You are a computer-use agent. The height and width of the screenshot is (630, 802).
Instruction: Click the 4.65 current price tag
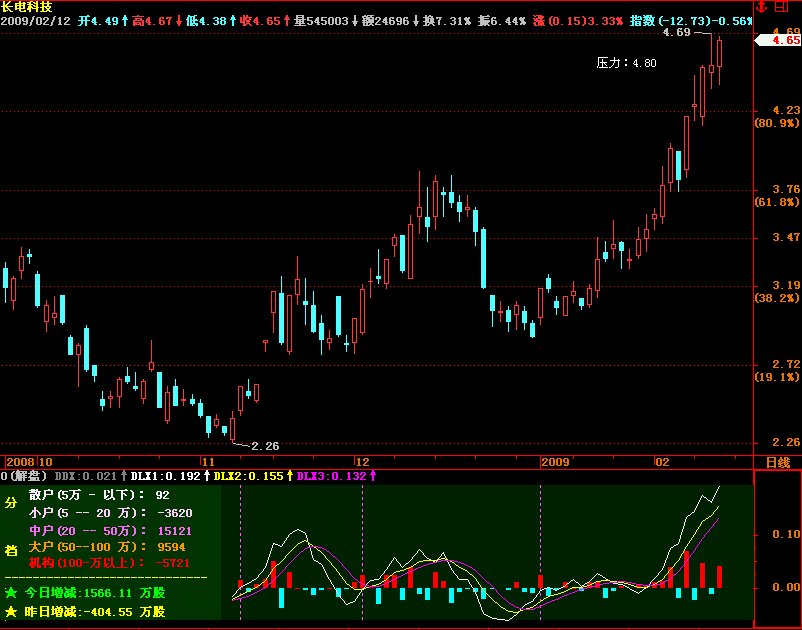tap(779, 41)
